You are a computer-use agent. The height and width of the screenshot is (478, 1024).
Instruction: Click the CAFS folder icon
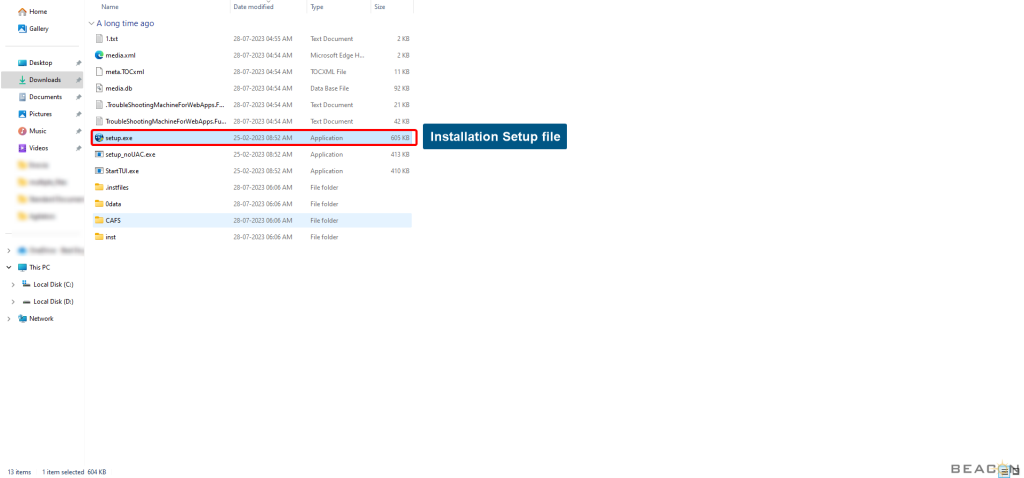pyautogui.click(x=99, y=220)
